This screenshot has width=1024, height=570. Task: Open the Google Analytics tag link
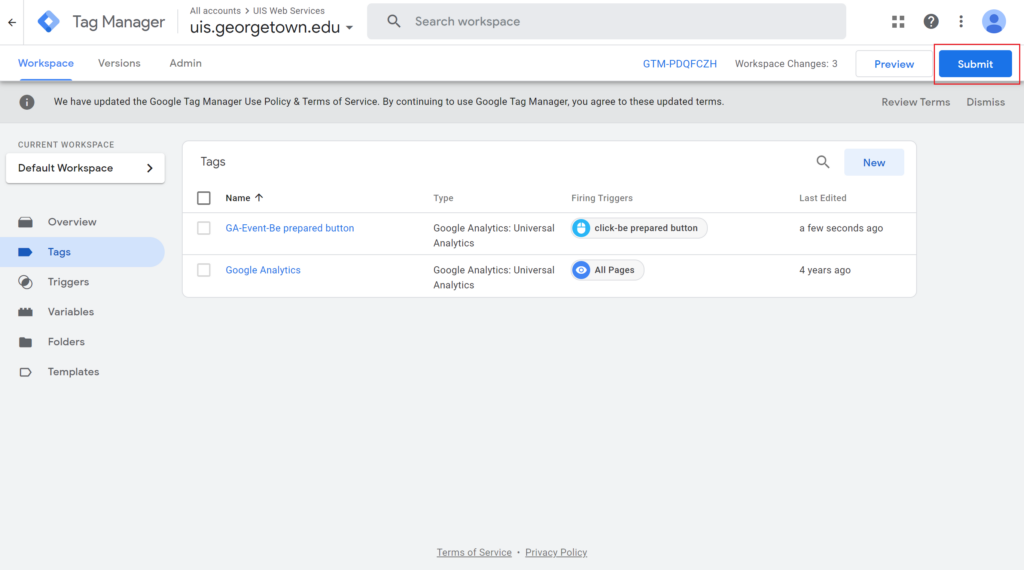(x=263, y=270)
